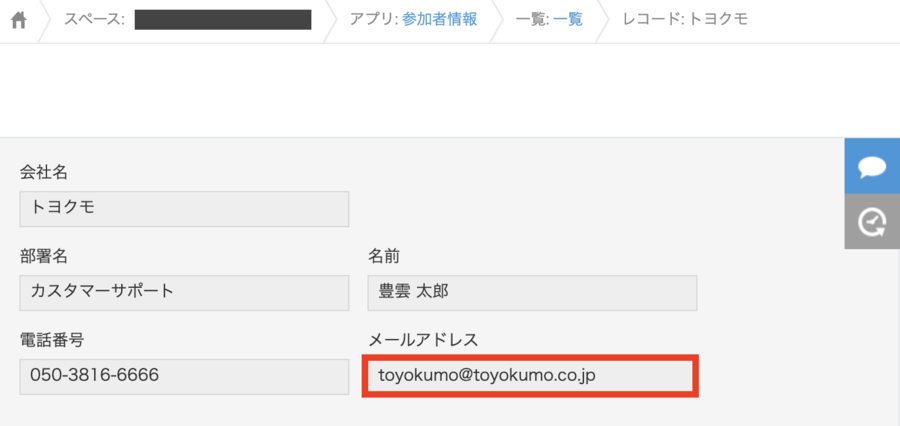Select the 部署名 field label
The width and height of the screenshot is (900, 426).
click(x=44, y=256)
